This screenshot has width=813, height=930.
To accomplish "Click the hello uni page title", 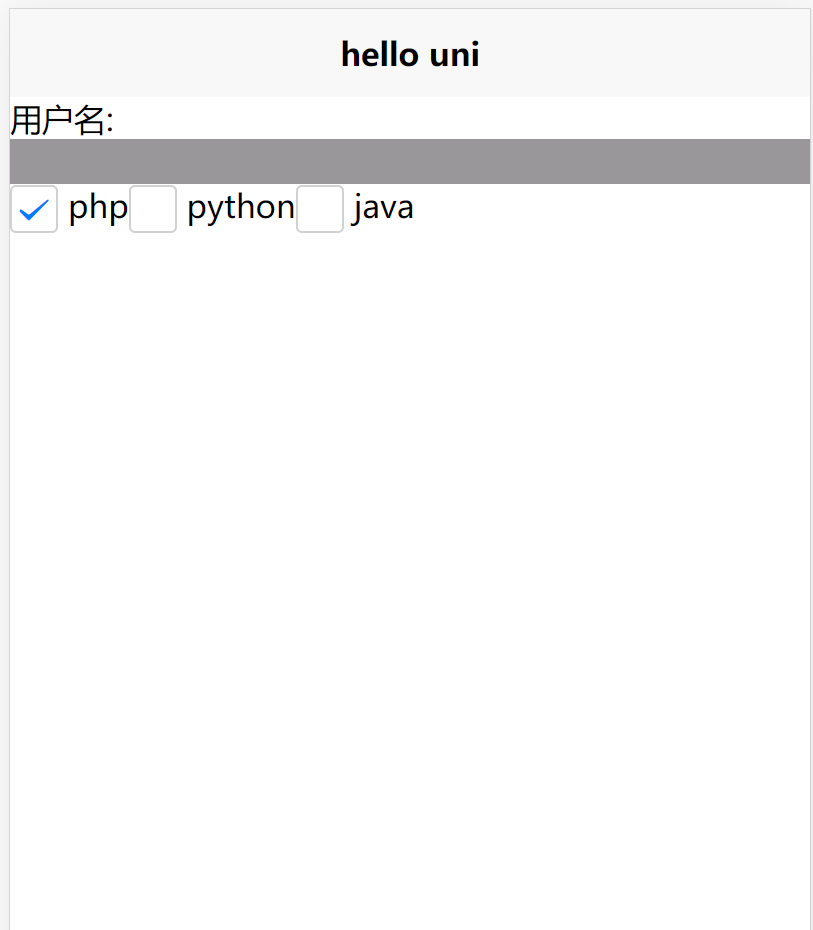I will pos(410,55).
